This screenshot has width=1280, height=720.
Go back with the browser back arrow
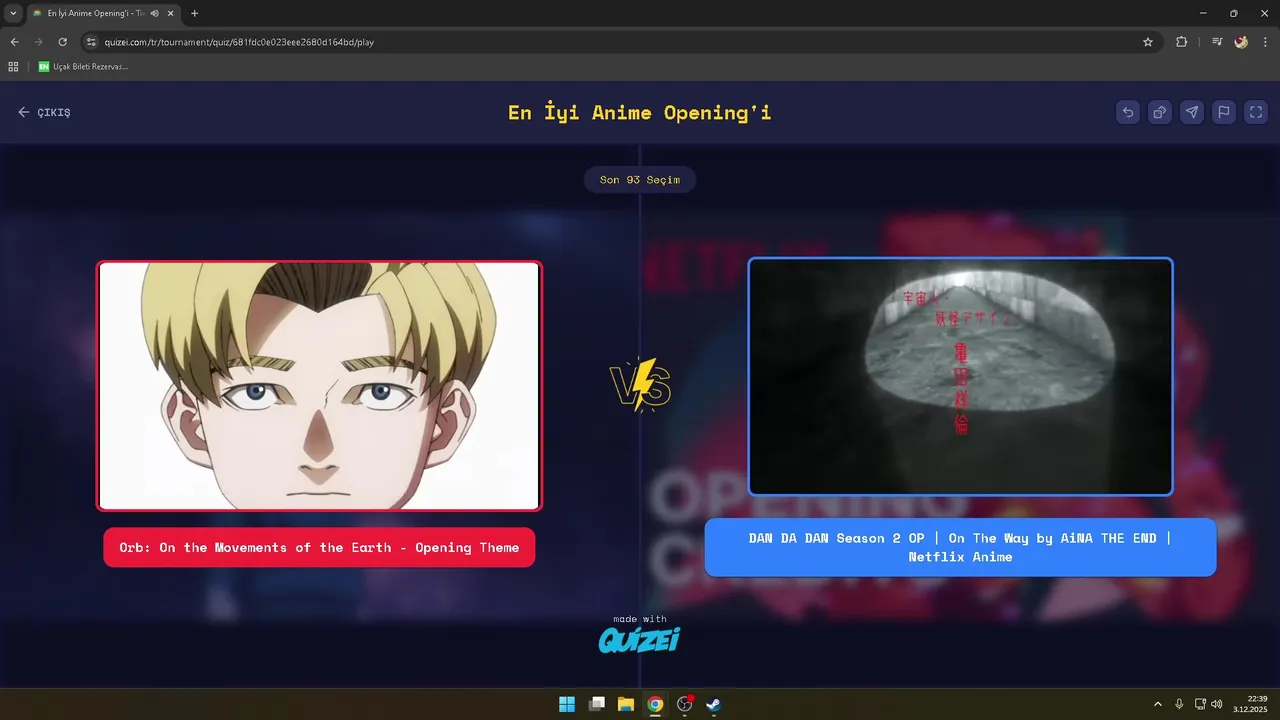[x=14, y=42]
